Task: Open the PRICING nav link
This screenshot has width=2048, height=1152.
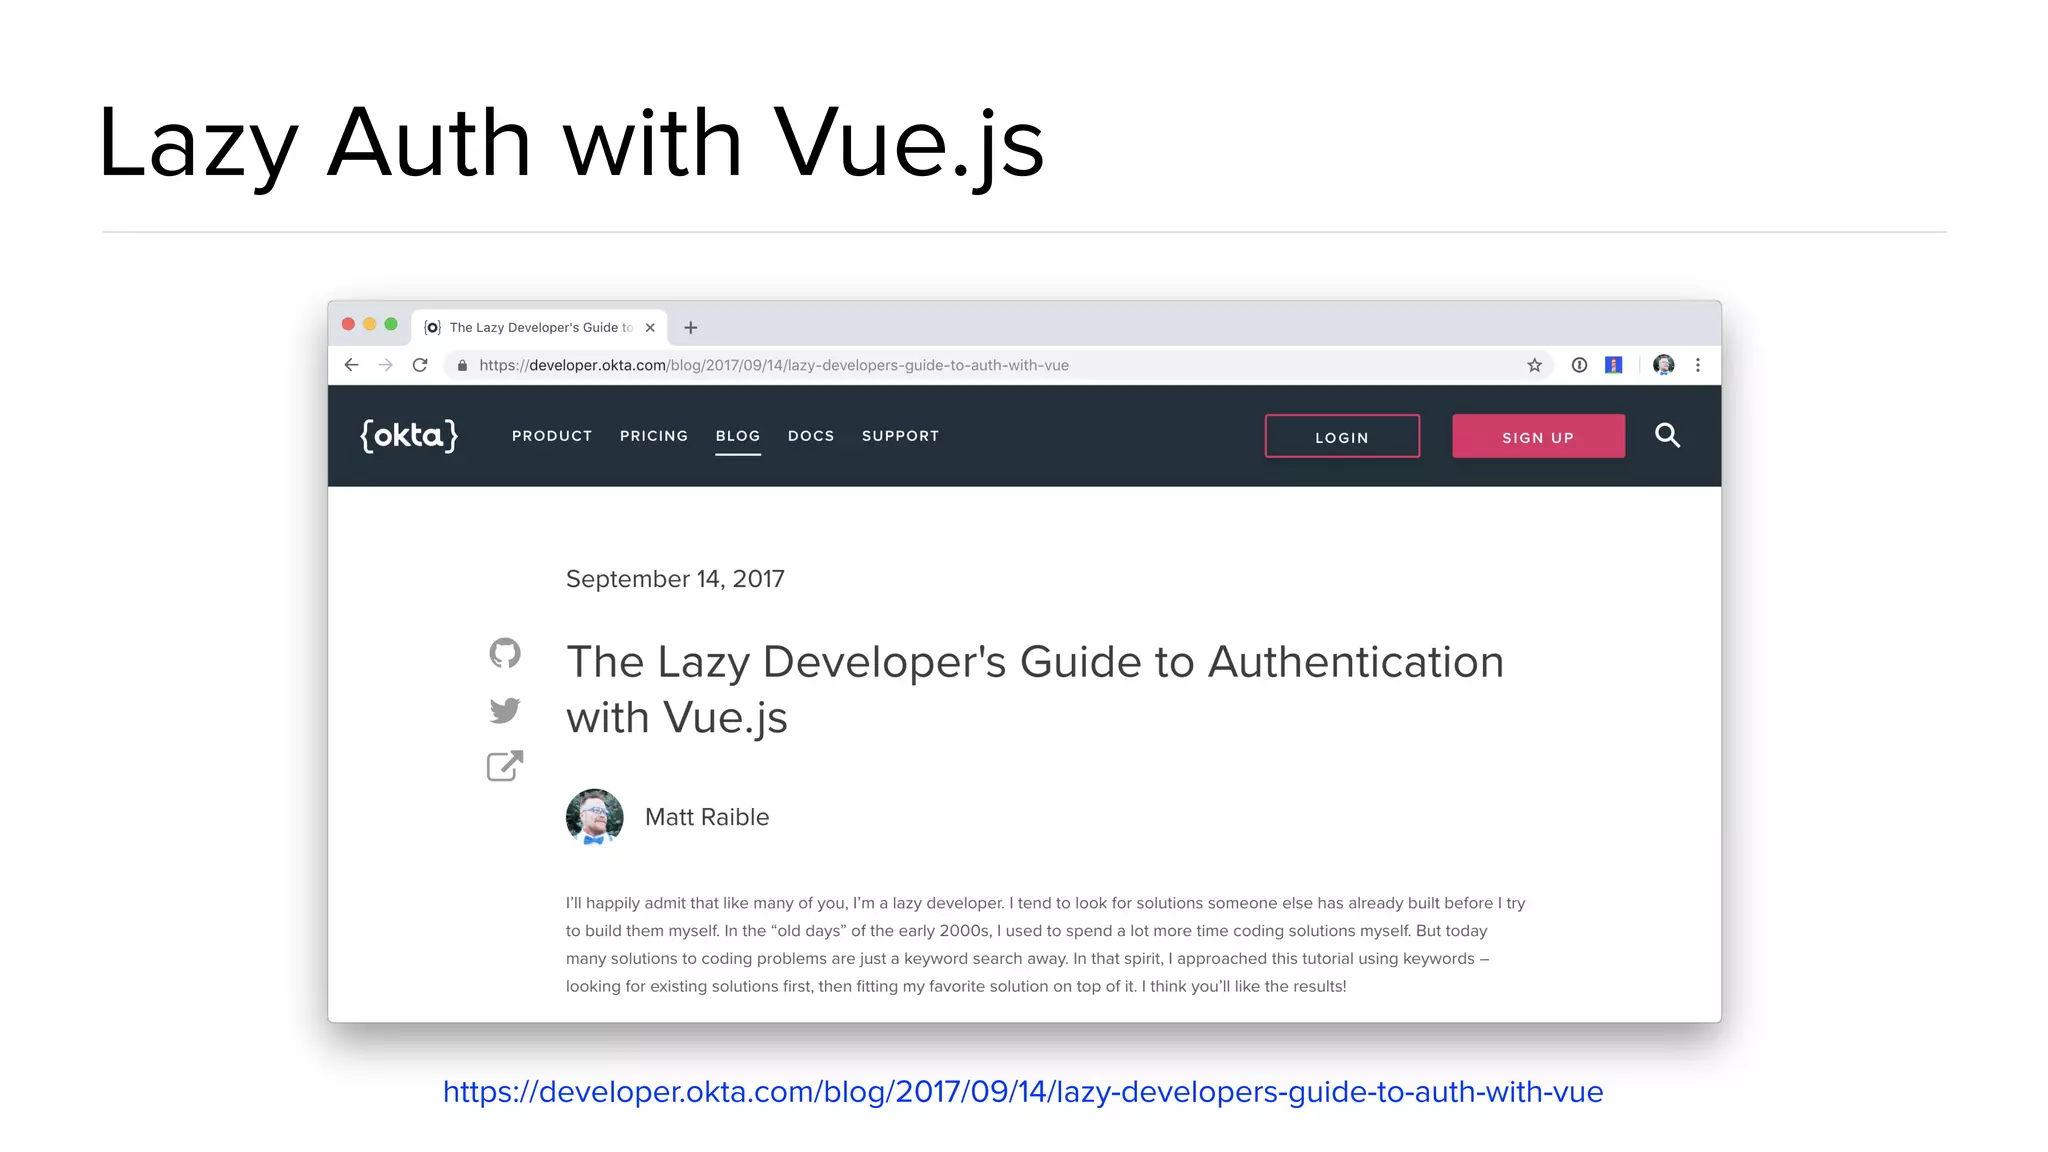Action: [654, 436]
